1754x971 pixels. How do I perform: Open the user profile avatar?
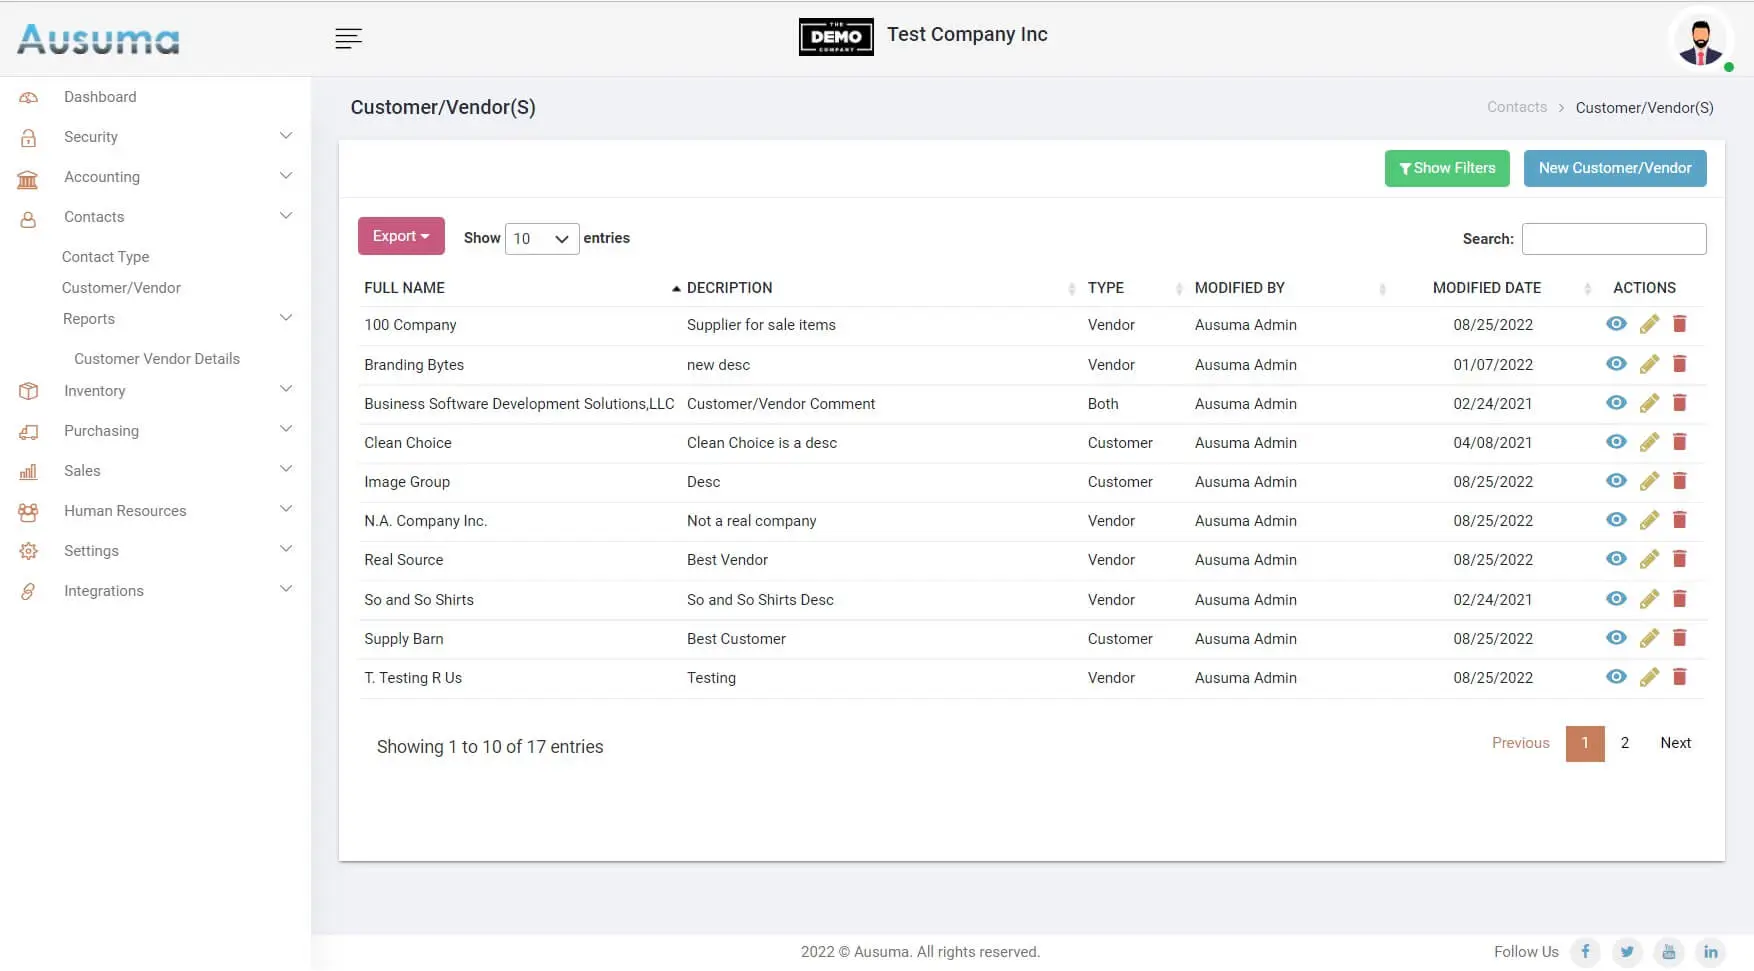pos(1700,41)
